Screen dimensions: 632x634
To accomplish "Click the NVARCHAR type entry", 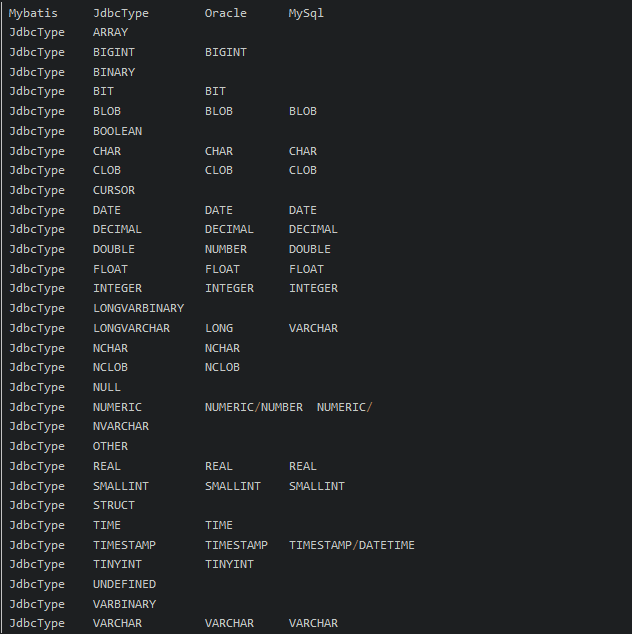I will click(121, 426).
